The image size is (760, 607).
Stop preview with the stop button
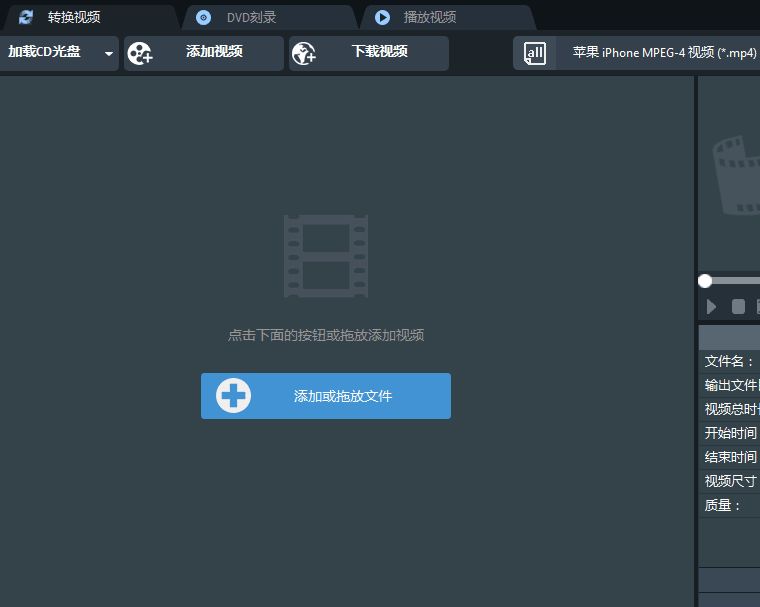pyautogui.click(x=738, y=306)
